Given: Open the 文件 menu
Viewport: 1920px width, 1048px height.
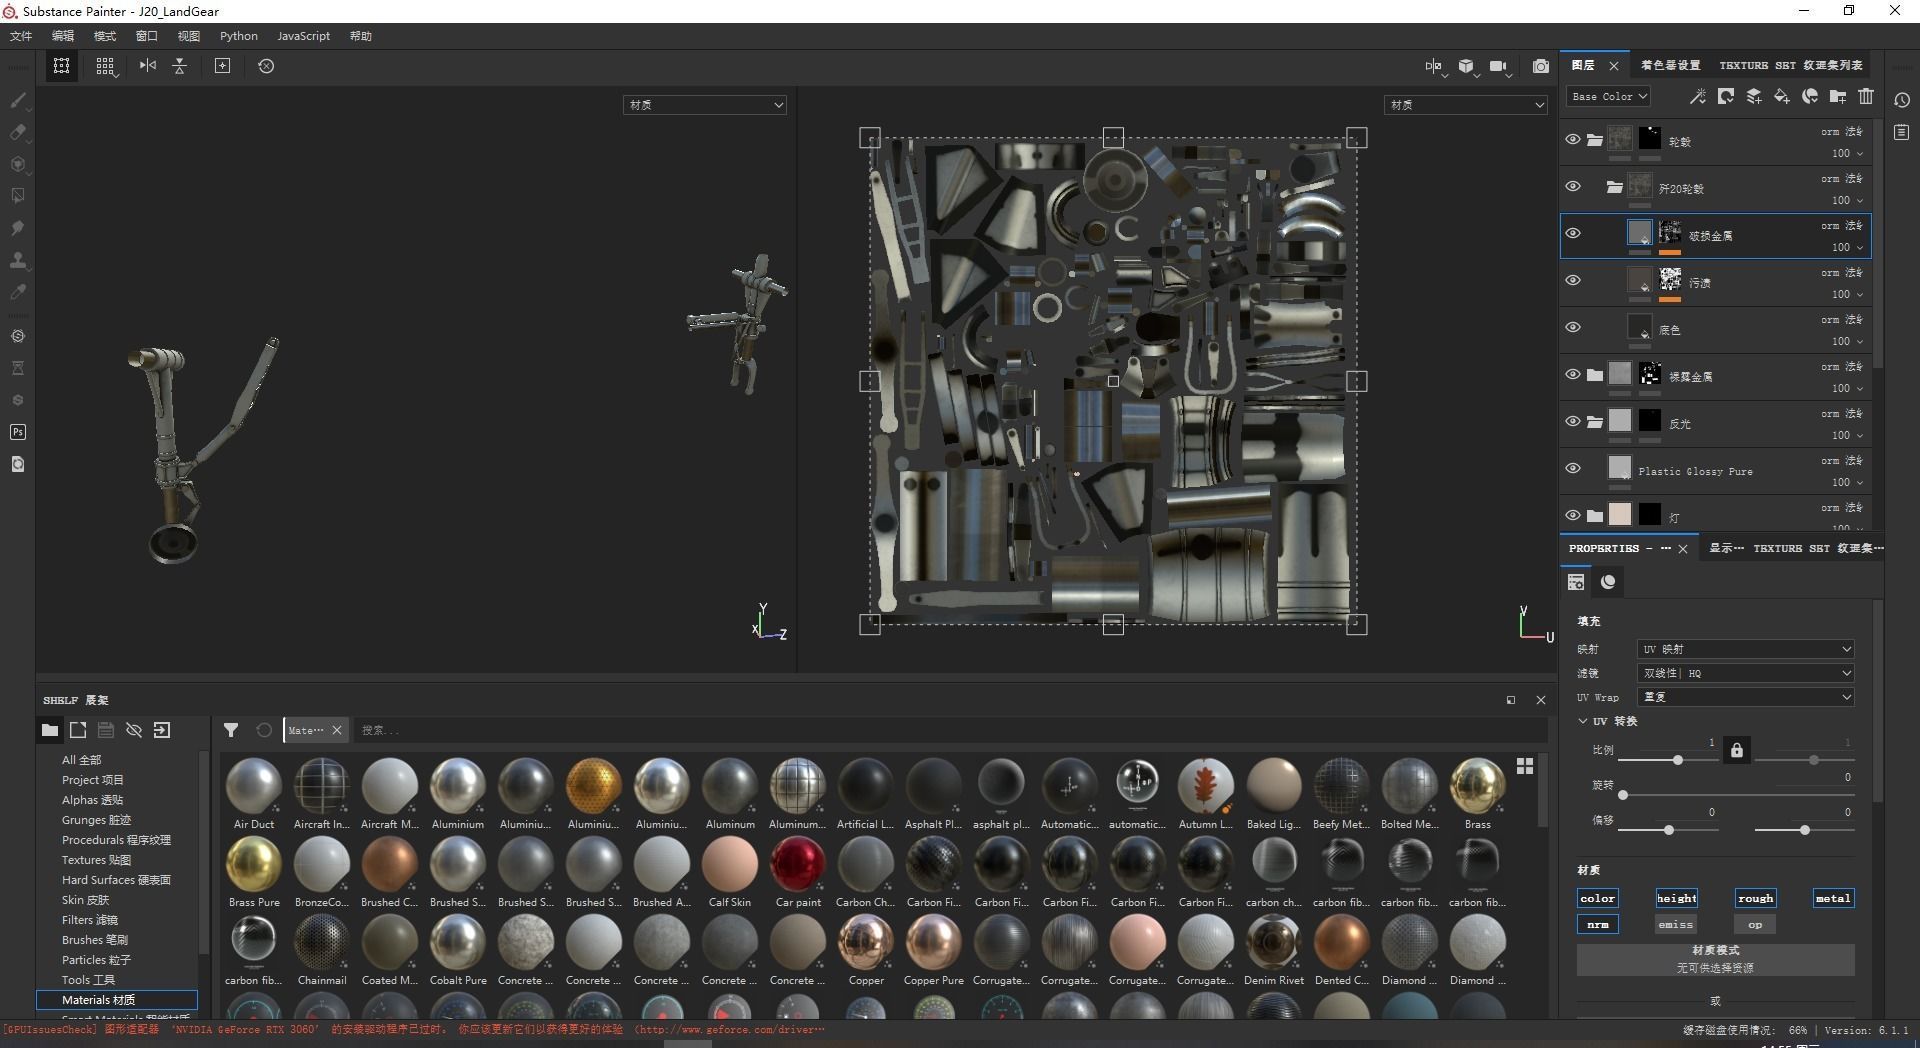Looking at the screenshot, I should [x=21, y=36].
